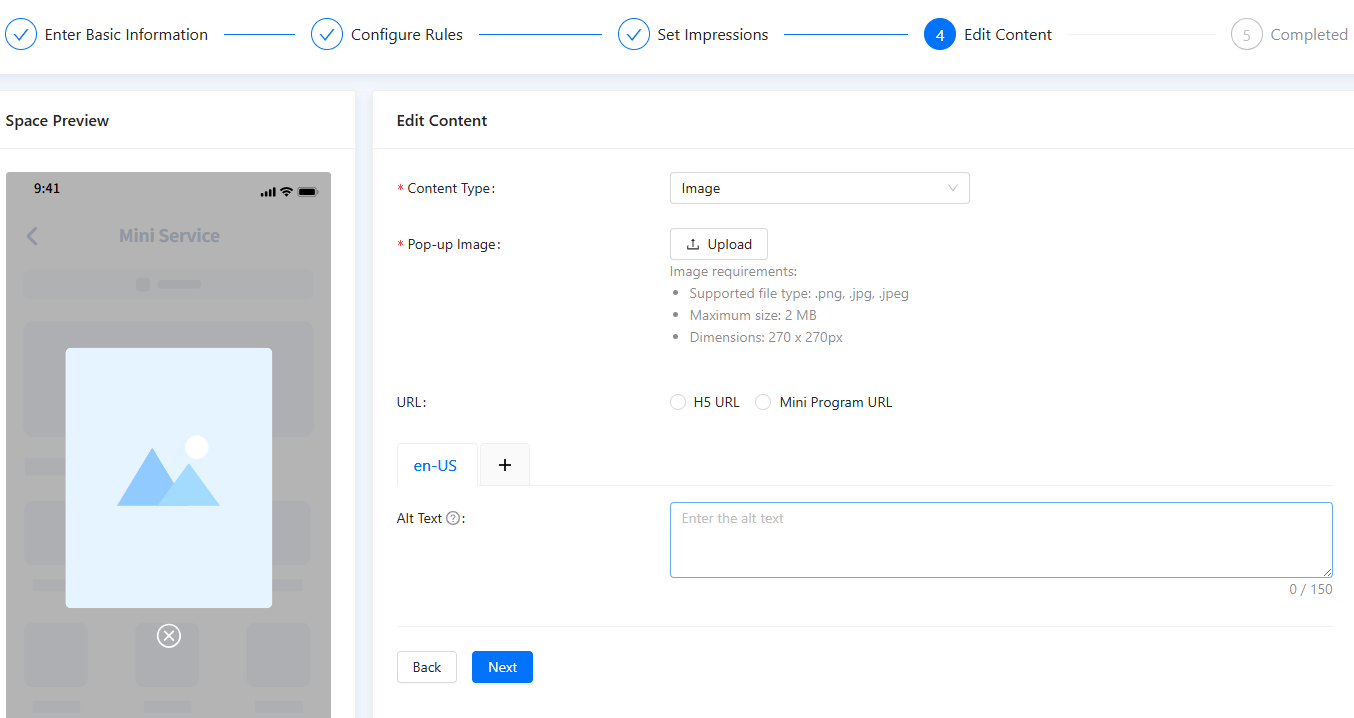This screenshot has height=718, width=1354.
Task: Click the Upload button
Action: pos(719,244)
